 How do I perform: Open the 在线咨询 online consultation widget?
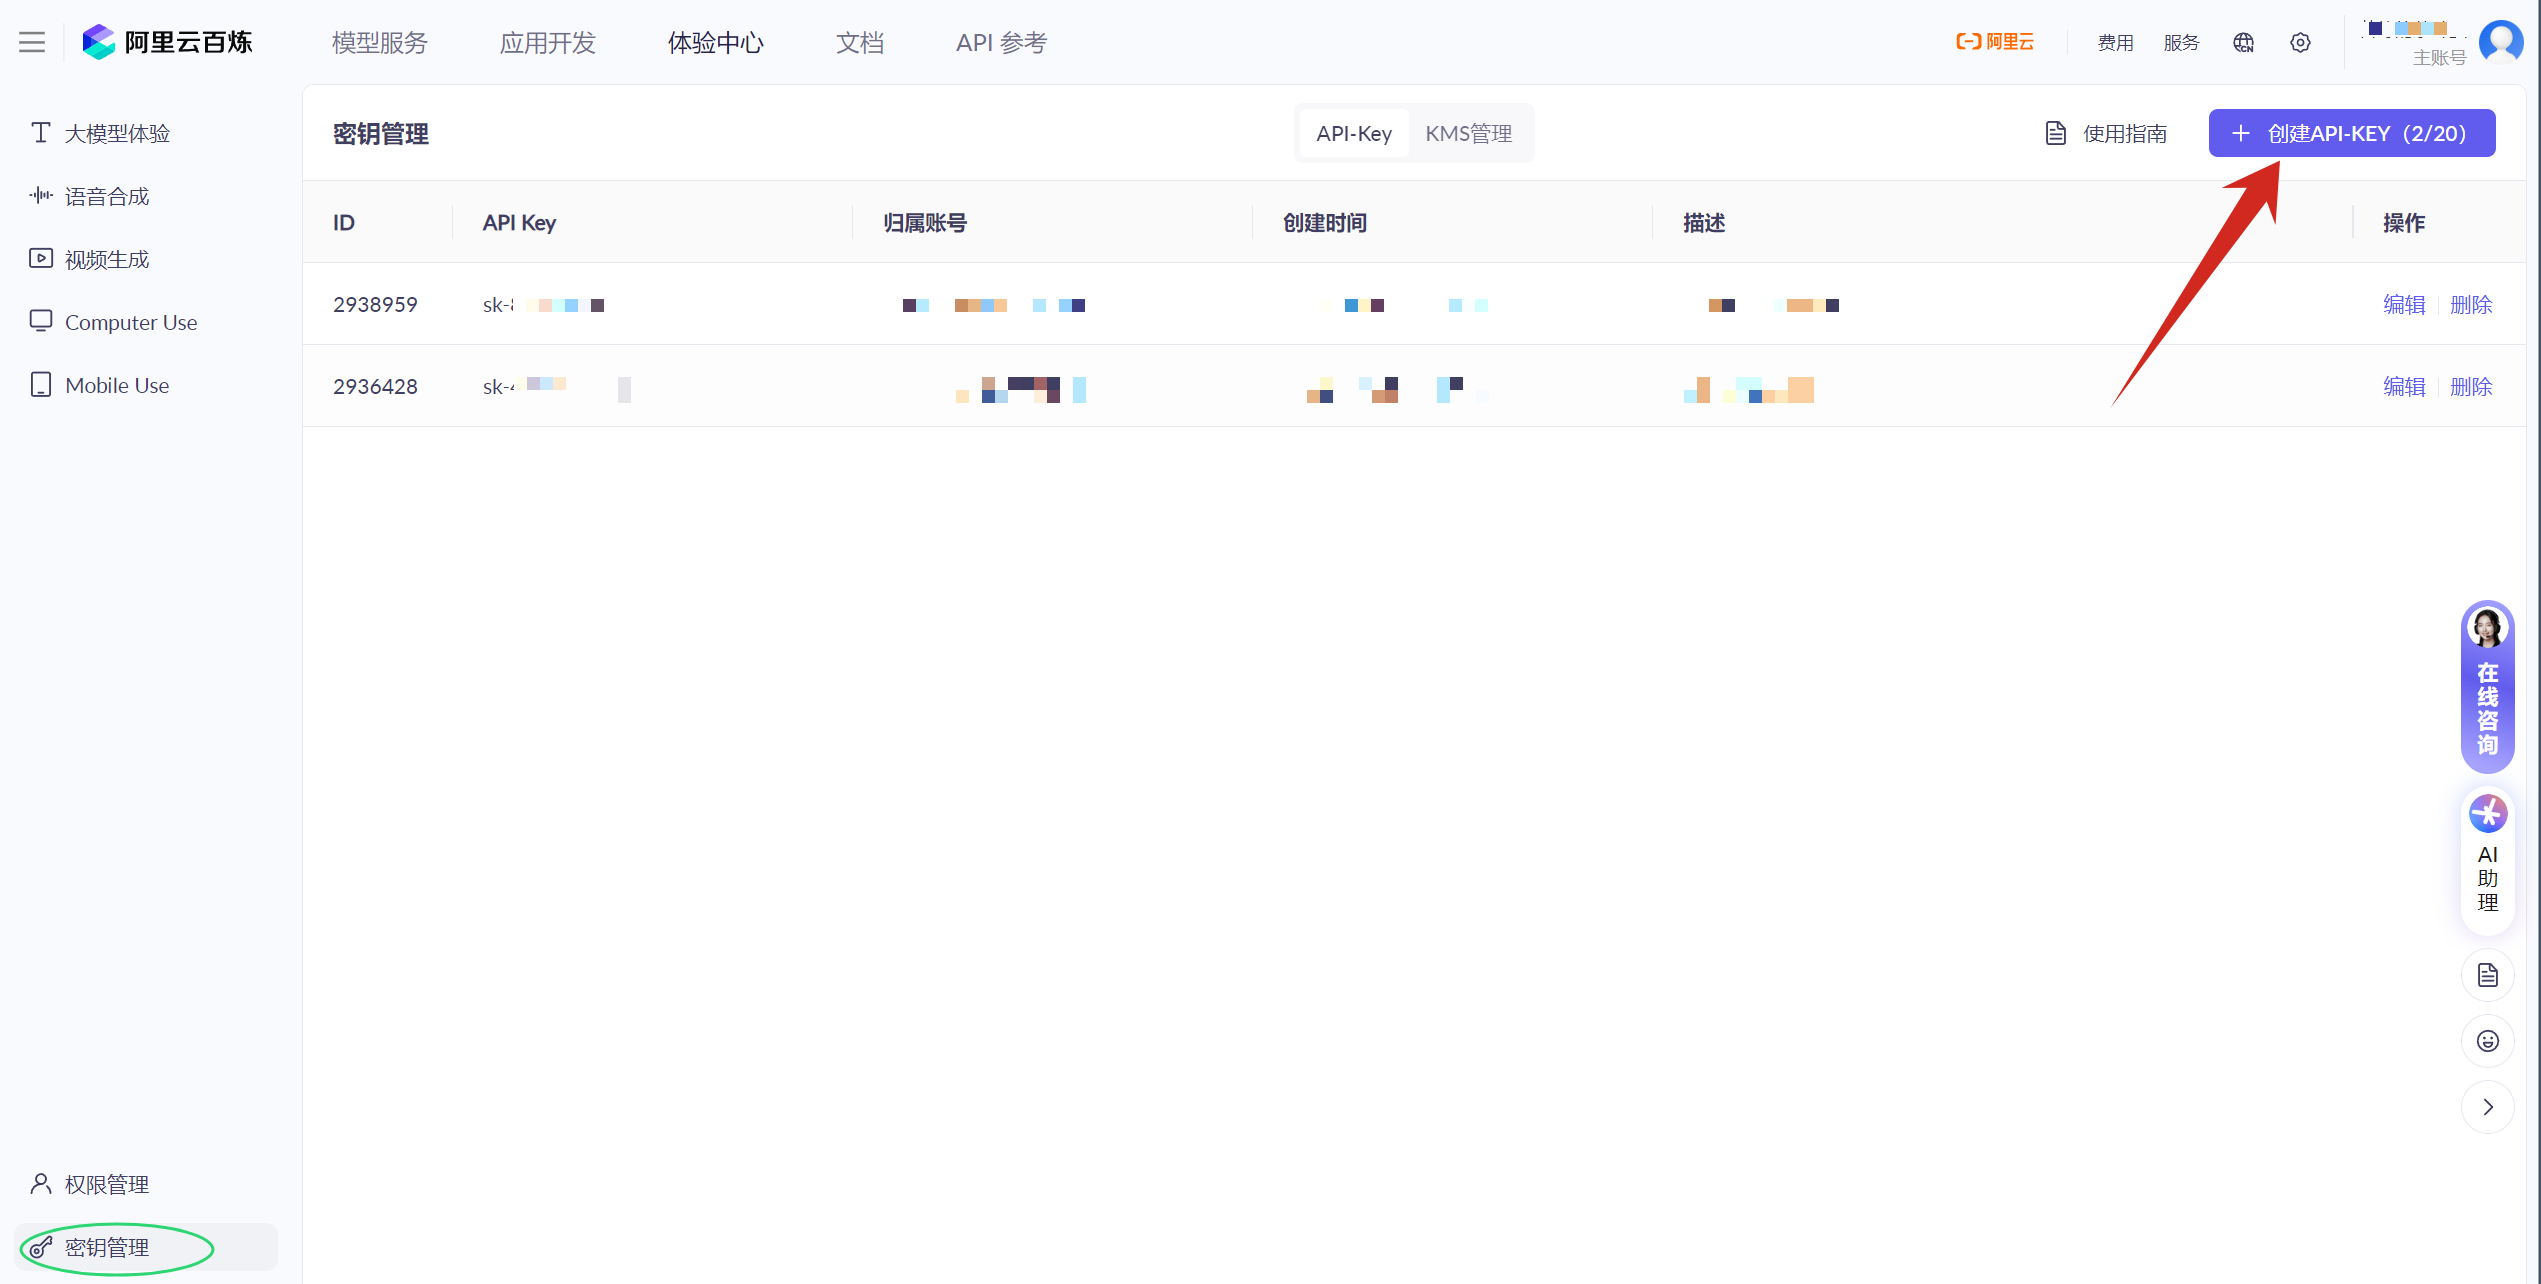2487,687
